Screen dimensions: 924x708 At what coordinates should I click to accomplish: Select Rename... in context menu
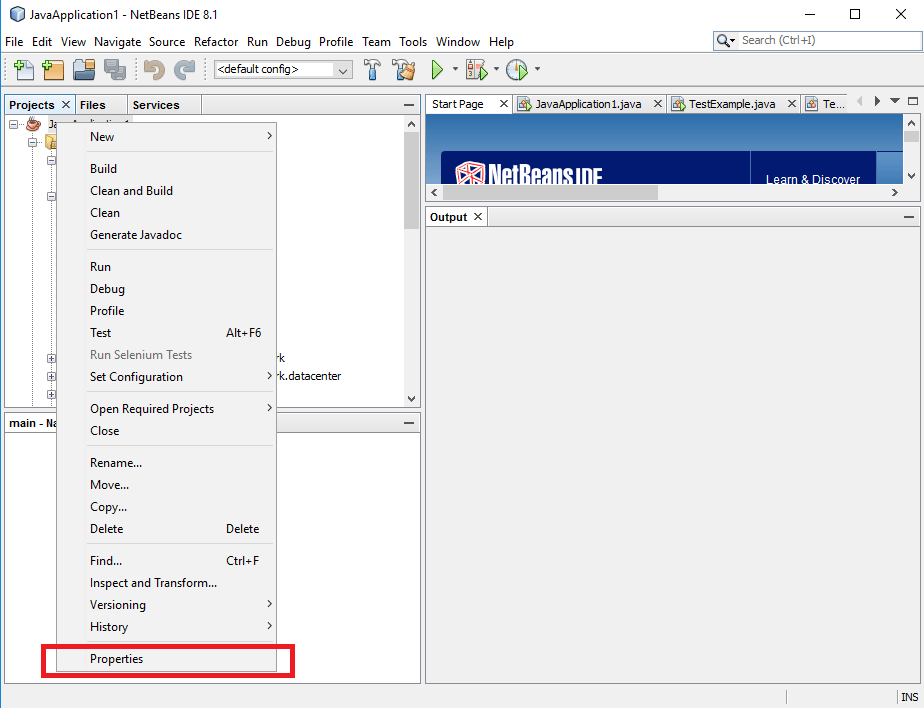pyautogui.click(x=167, y=463)
